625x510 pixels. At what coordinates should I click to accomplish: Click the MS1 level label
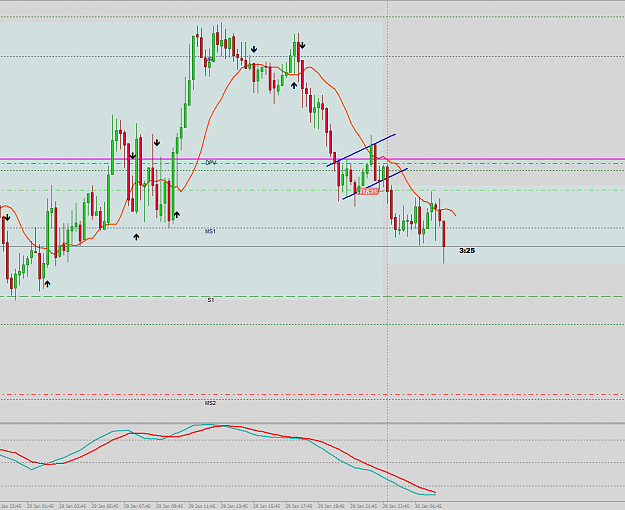(210, 231)
